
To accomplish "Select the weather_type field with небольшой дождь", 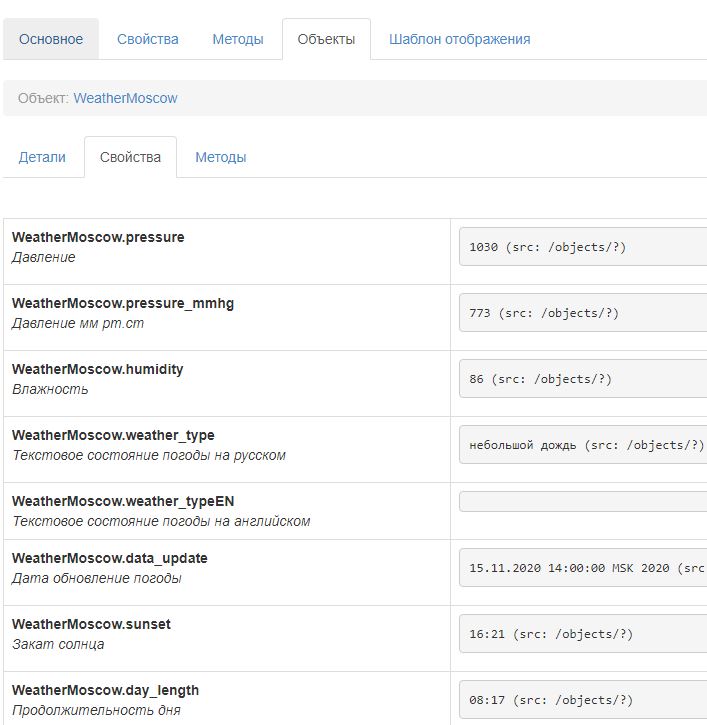I will [582, 445].
